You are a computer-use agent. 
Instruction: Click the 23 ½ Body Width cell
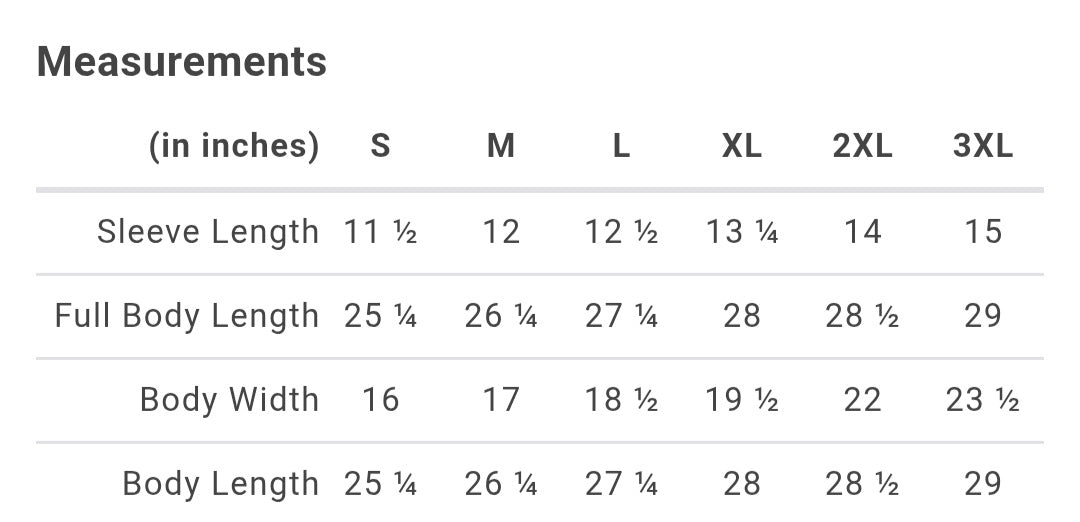pos(983,400)
